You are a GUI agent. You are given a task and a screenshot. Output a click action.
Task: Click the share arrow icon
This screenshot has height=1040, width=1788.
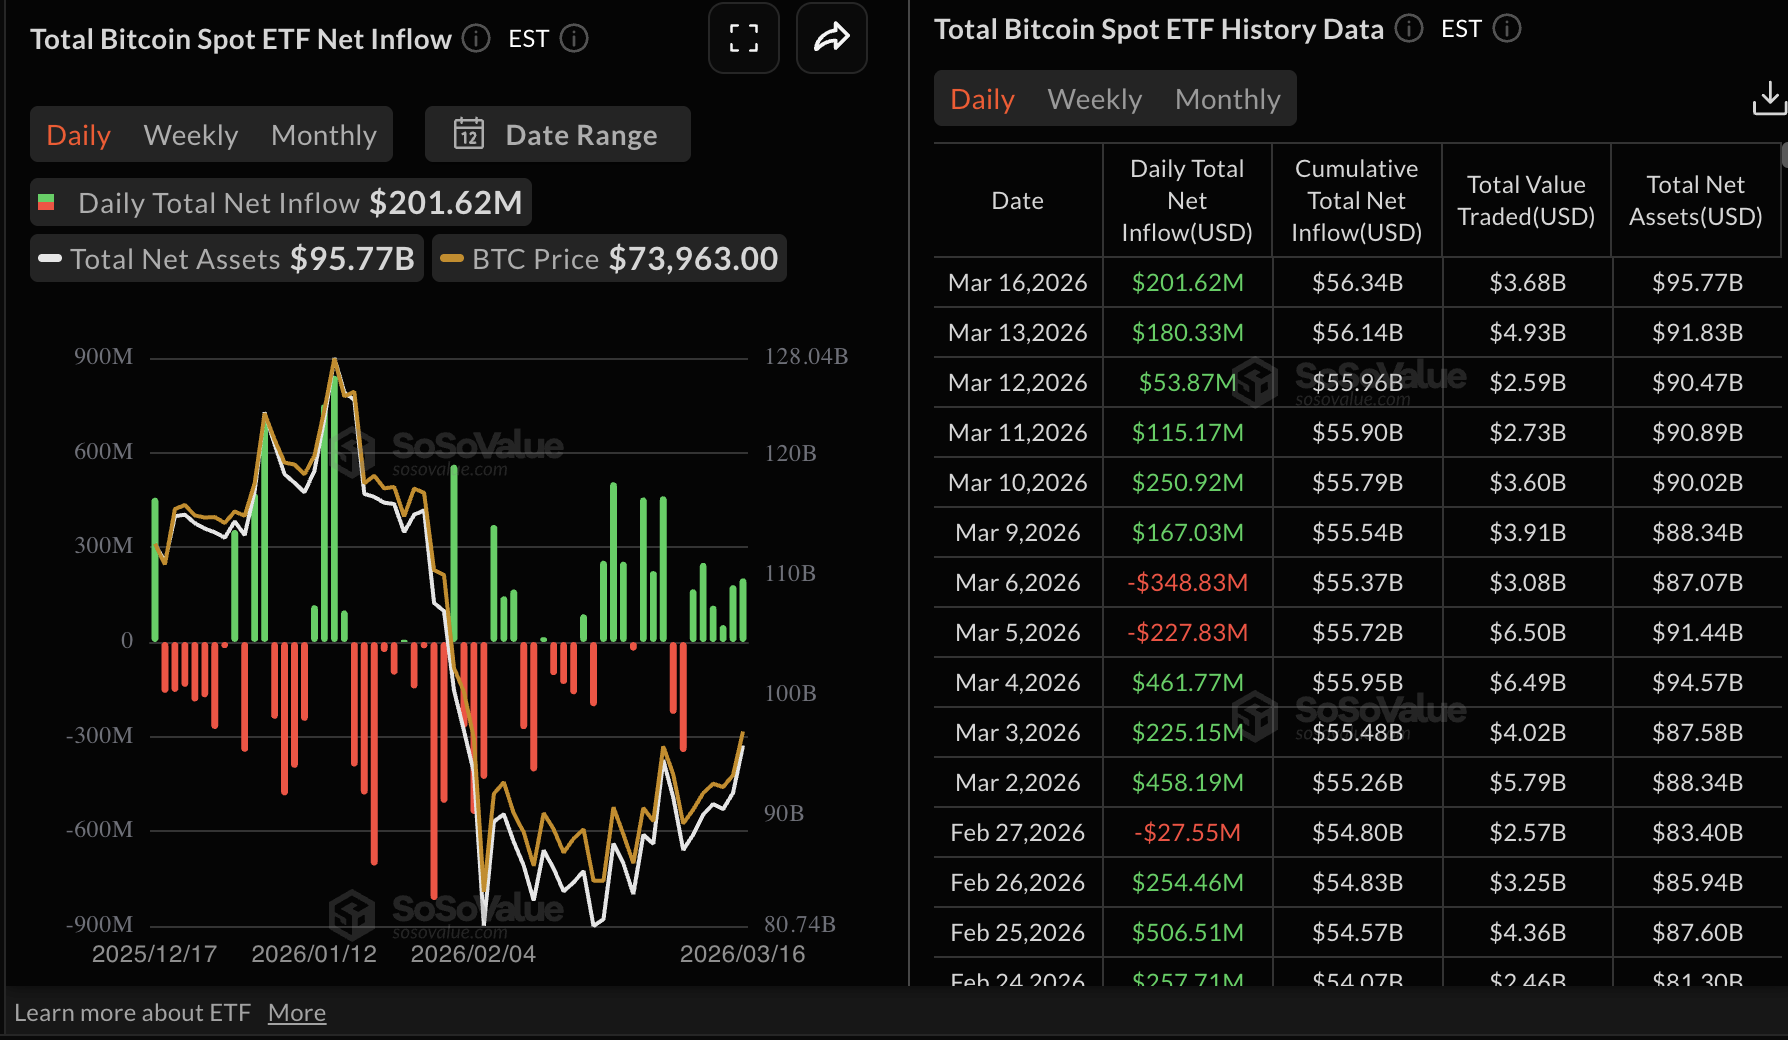click(831, 39)
